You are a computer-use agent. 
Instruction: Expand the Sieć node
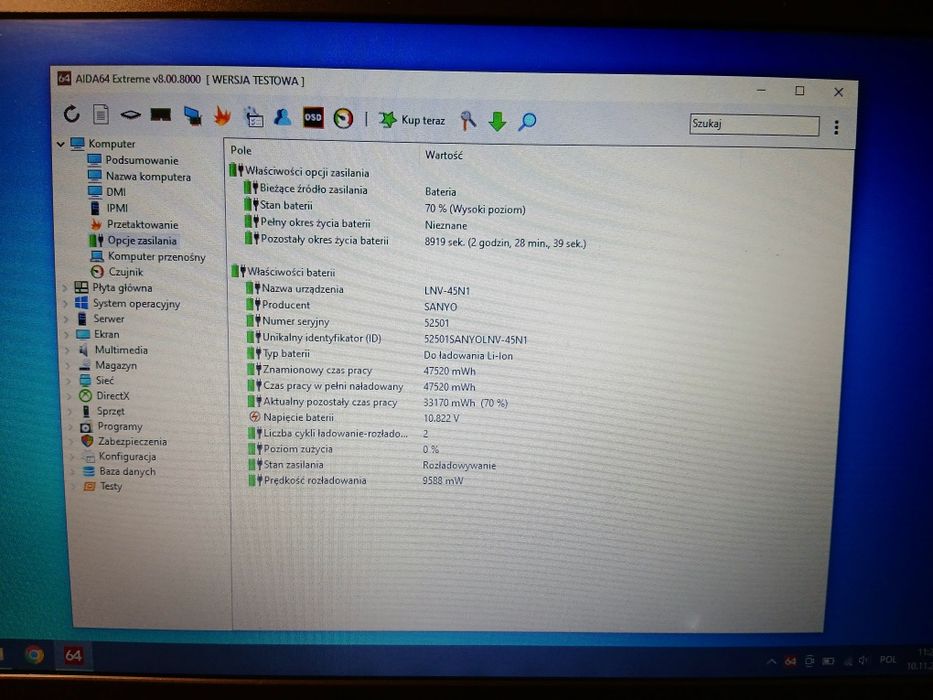click(x=68, y=380)
